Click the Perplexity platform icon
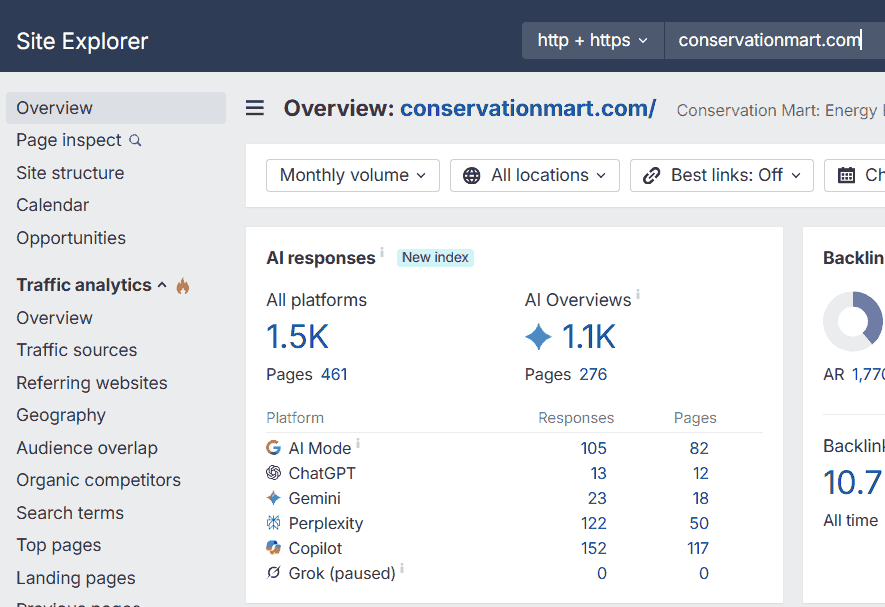Viewport: 885px width, 607px height. [x=274, y=523]
